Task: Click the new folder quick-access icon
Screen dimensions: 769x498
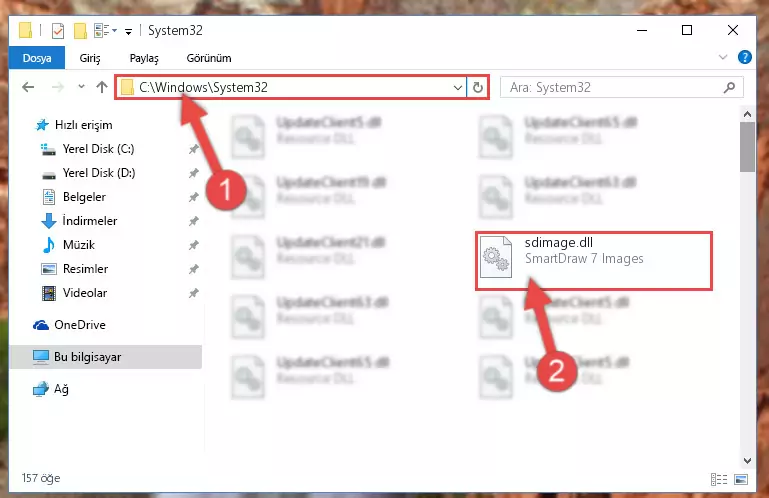Action: [x=80, y=30]
